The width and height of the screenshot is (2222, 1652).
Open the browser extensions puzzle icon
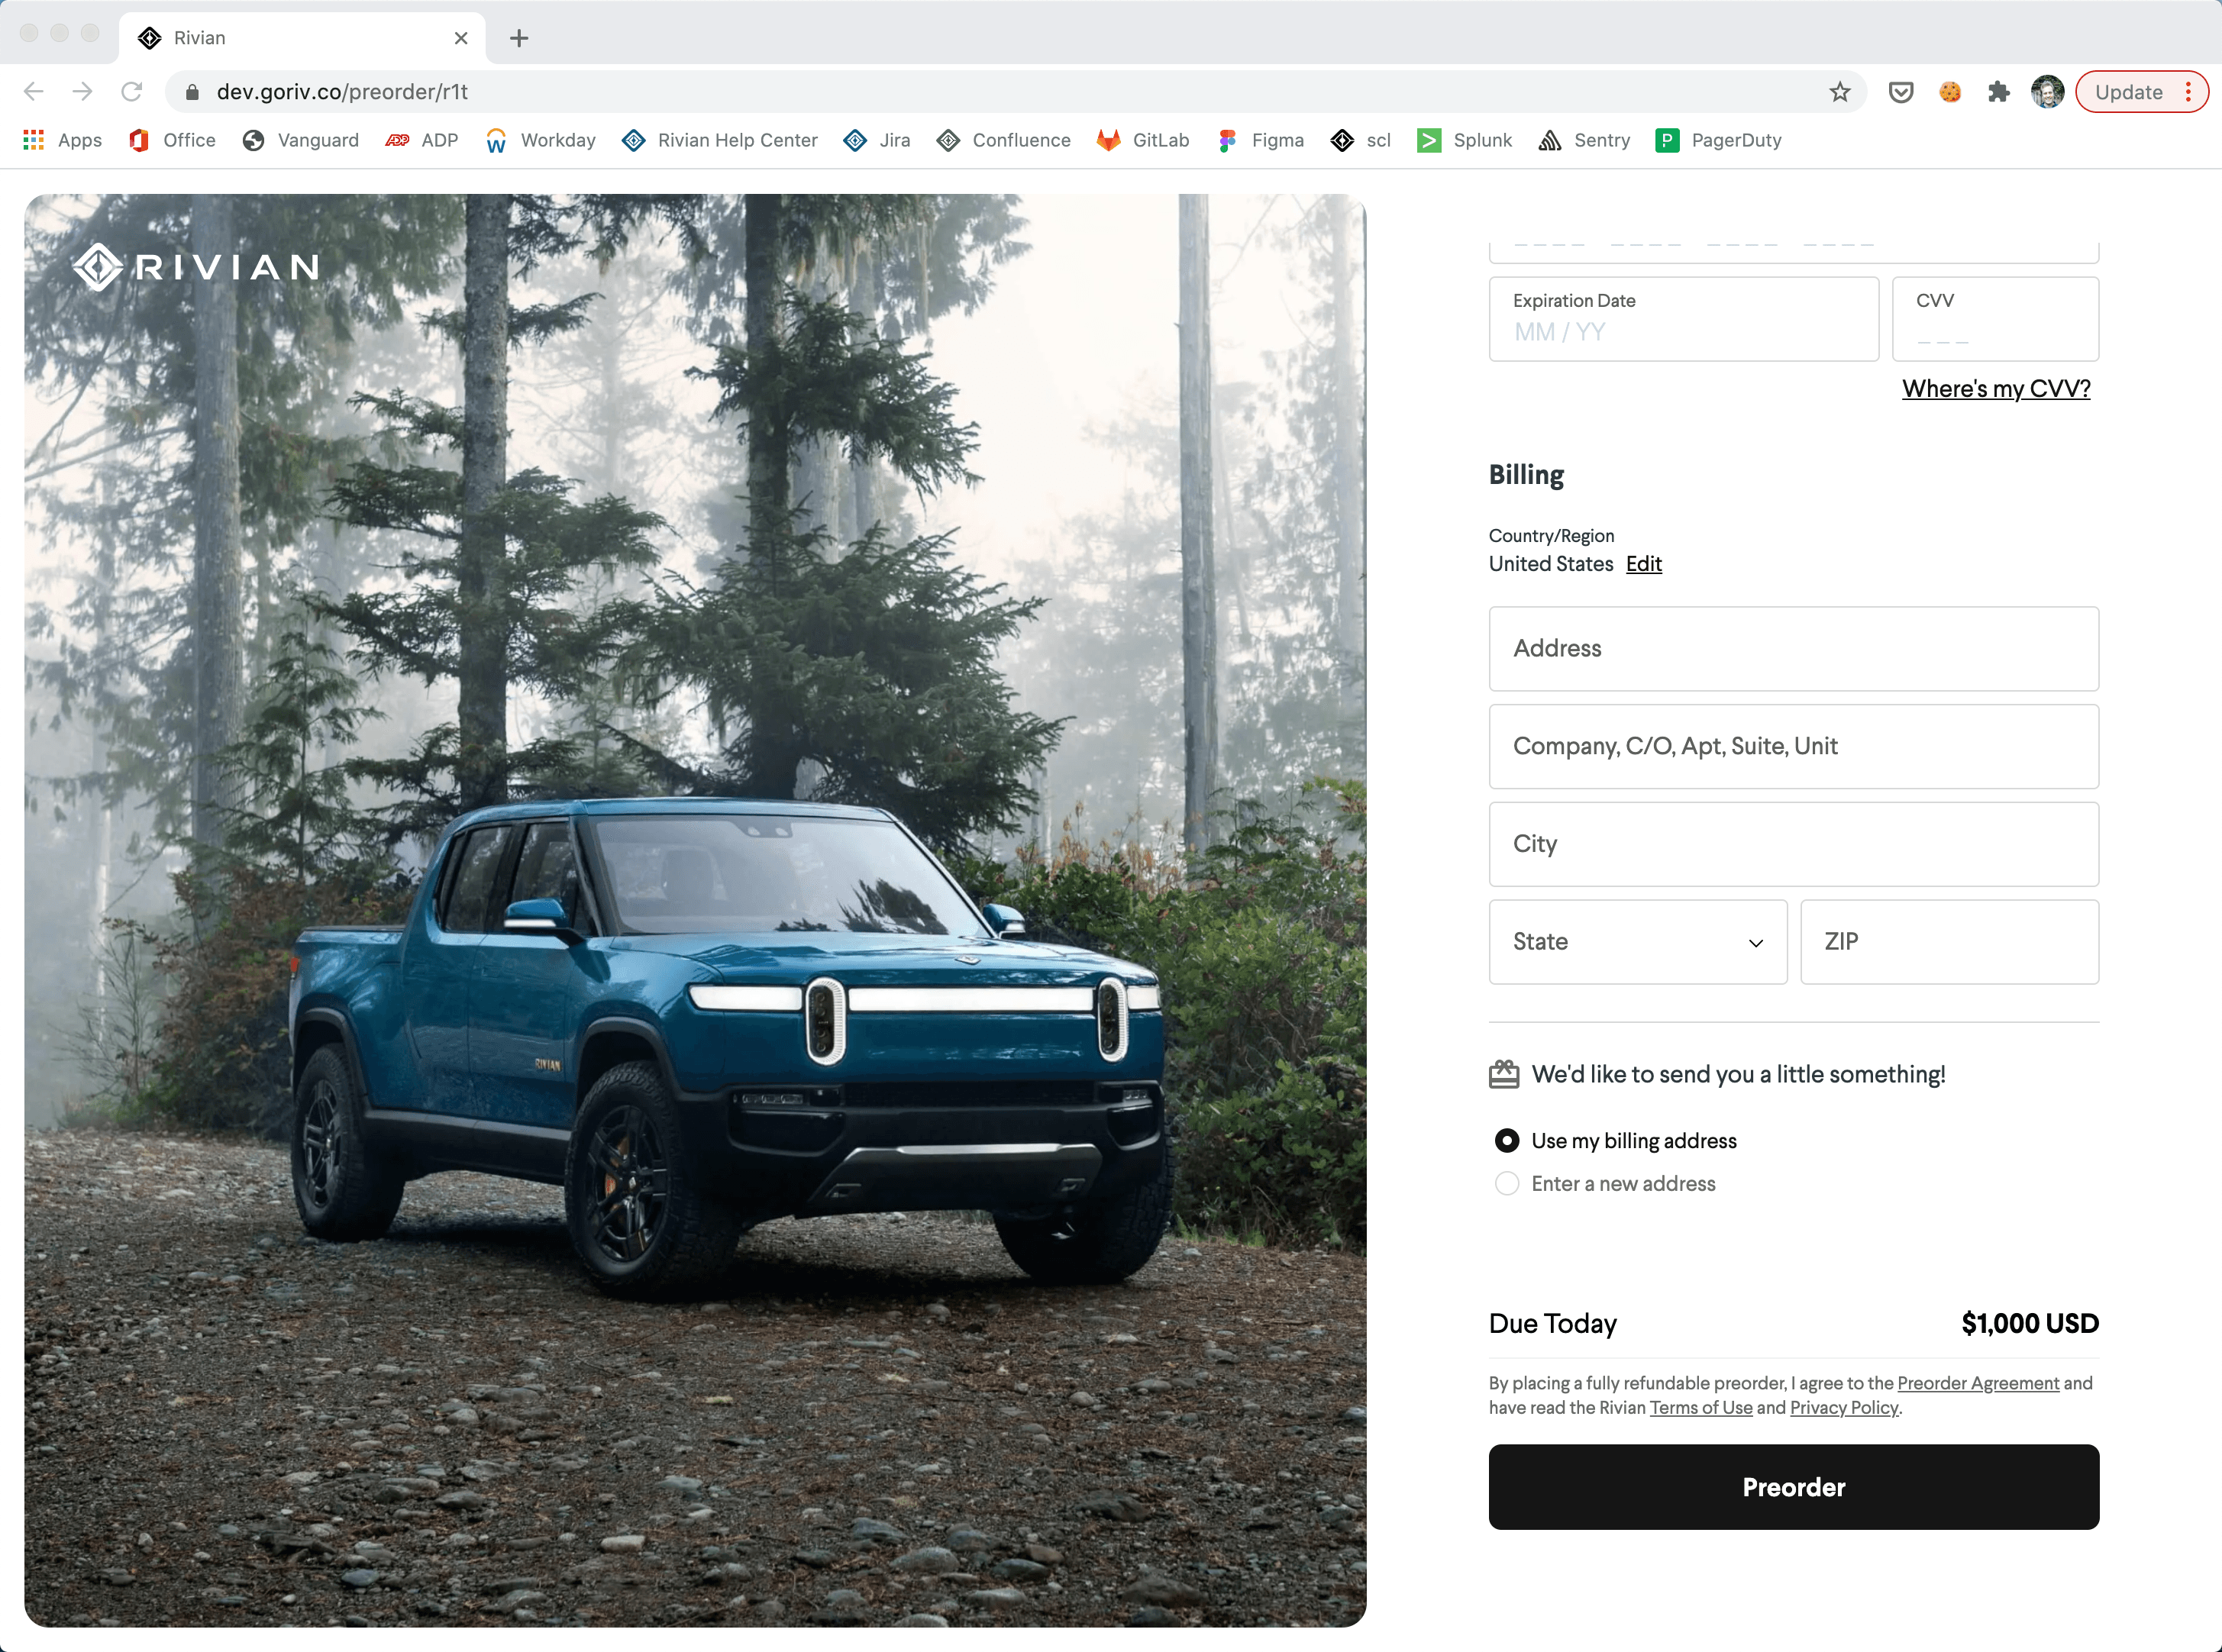coord(1998,91)
